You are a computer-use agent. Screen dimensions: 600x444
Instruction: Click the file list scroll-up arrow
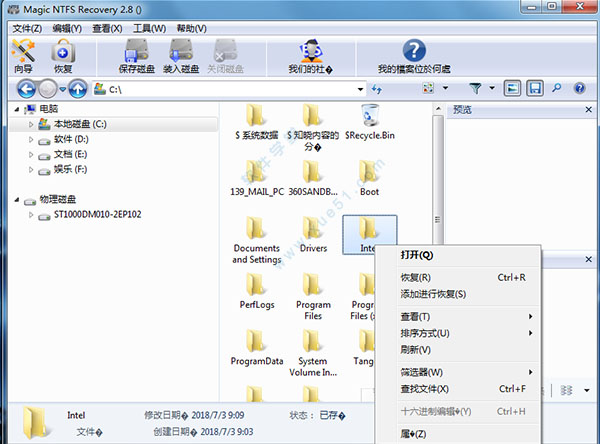tap(438, 109)
